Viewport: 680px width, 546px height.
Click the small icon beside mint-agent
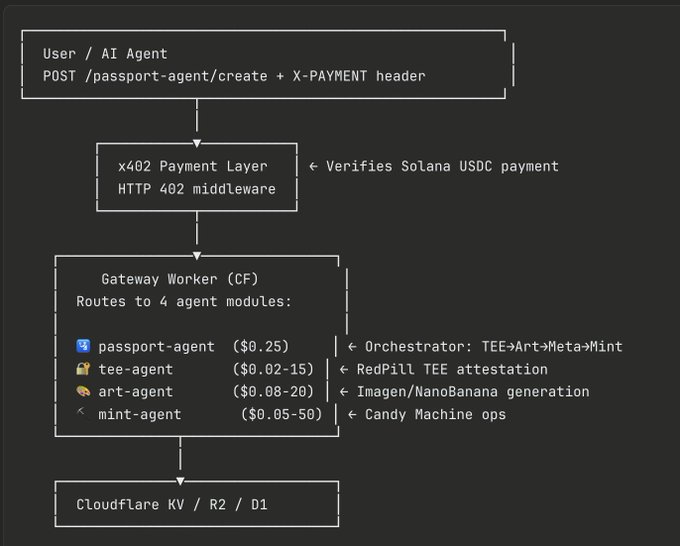[x=83, y=414]
